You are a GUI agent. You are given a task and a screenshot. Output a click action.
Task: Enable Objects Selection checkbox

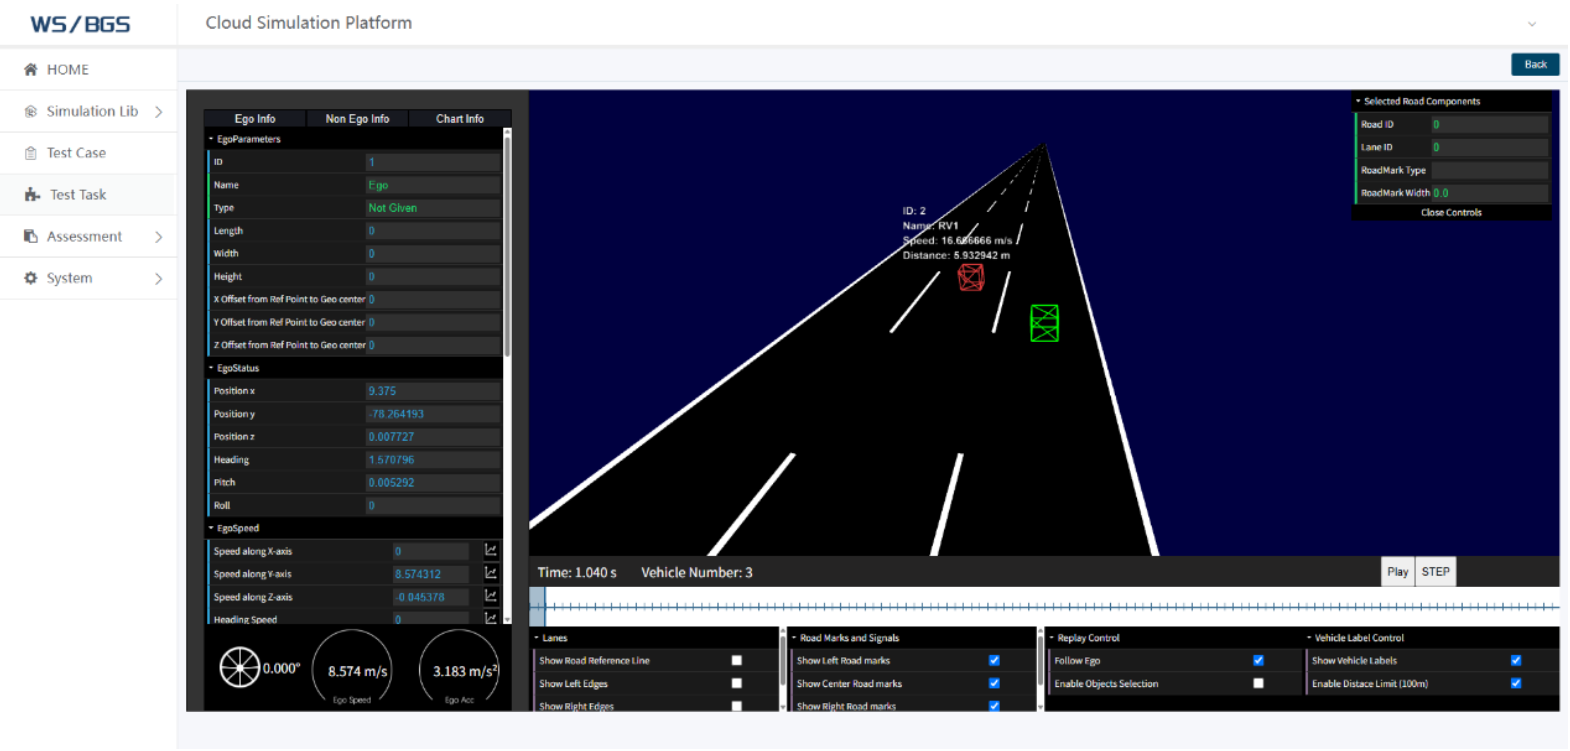tap(1258, 683)
